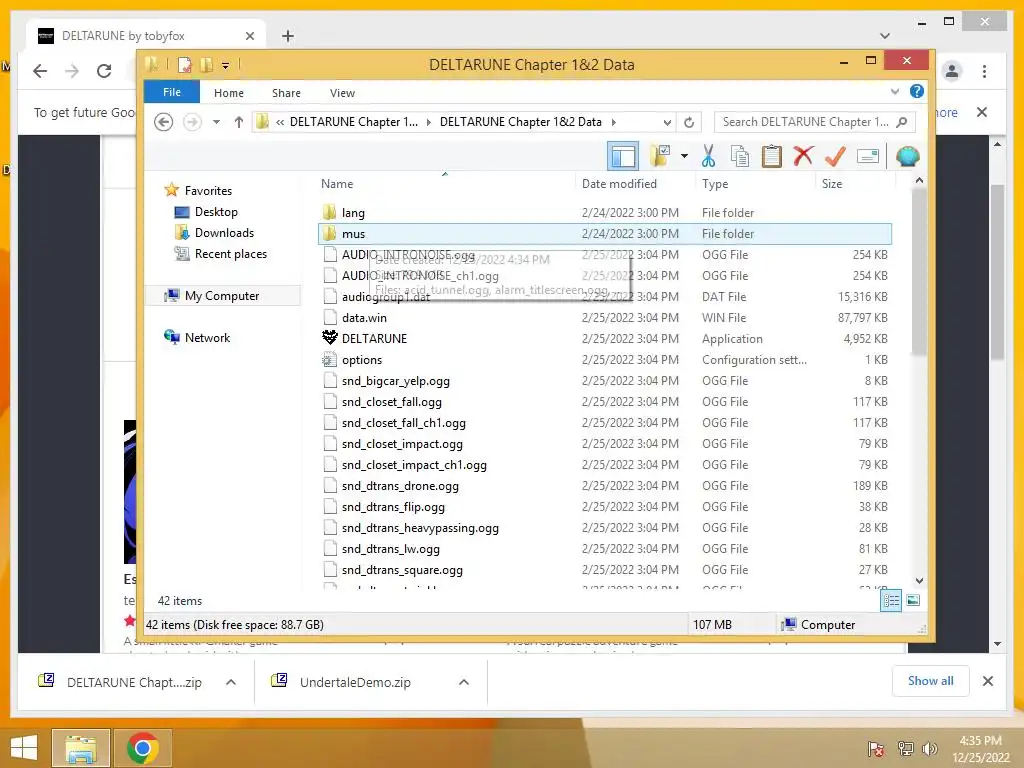Open Customize Quick Access Toolbar dropdown
Image resolution: width=1024 pixels, height=768 pixels.
tap(225, 65)
